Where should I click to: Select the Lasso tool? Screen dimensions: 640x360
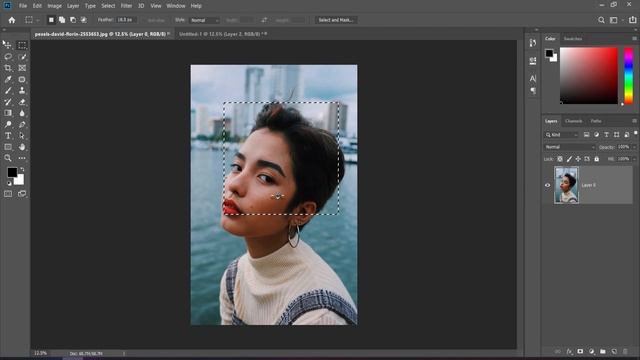coord(8,57)
